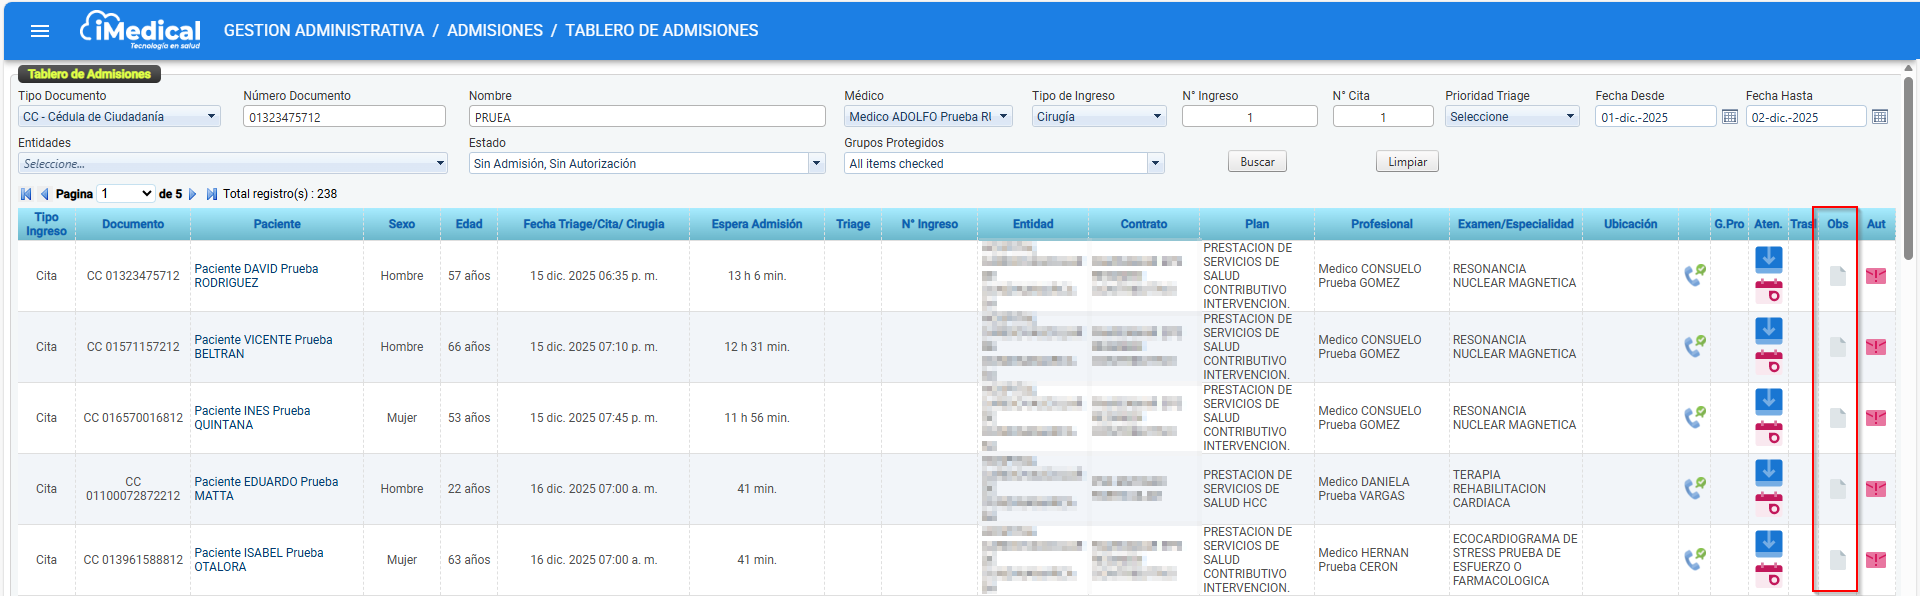Open the hamburger menu
The height and width of the screenshot is (596, 1920).
coord(40,31)
